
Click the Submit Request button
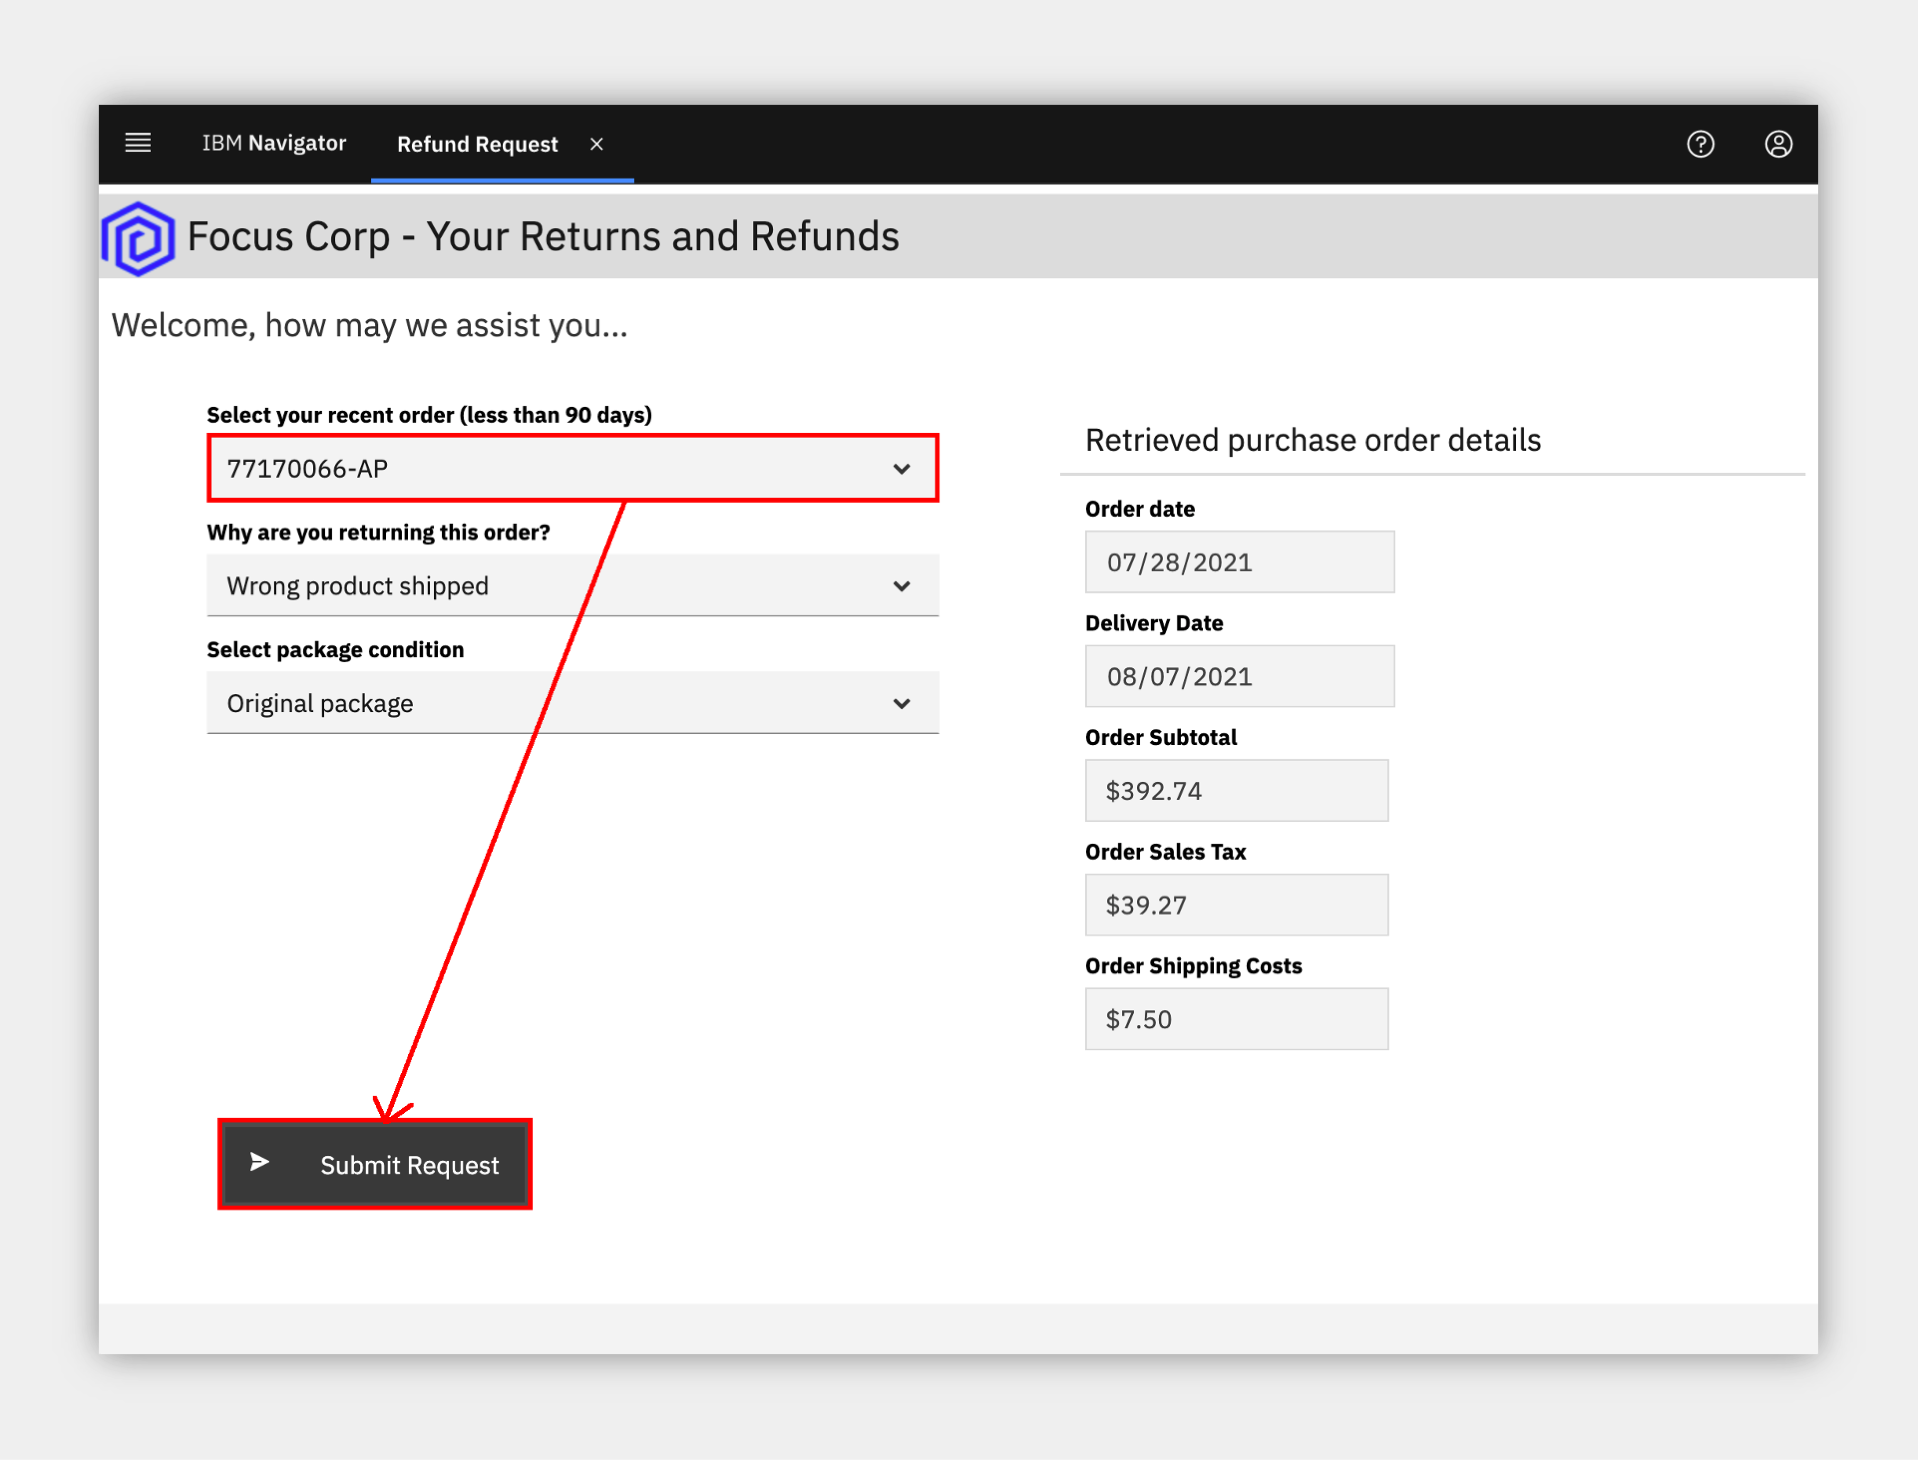[x=375, y=1164]
